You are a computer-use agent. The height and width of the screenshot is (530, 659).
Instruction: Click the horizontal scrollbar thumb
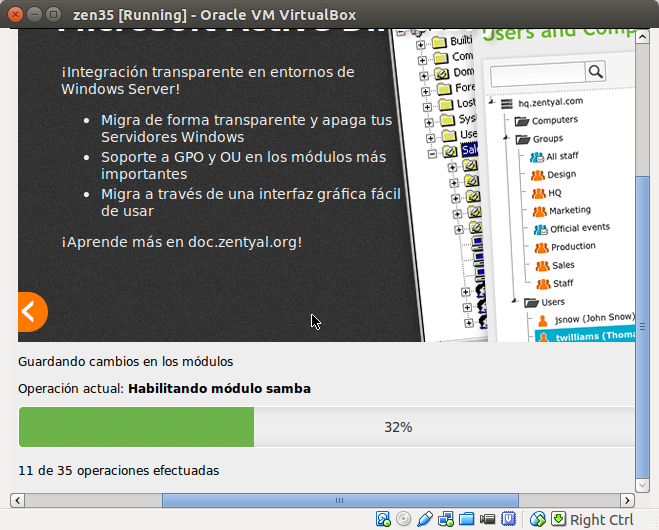click(x=340, y=500)
